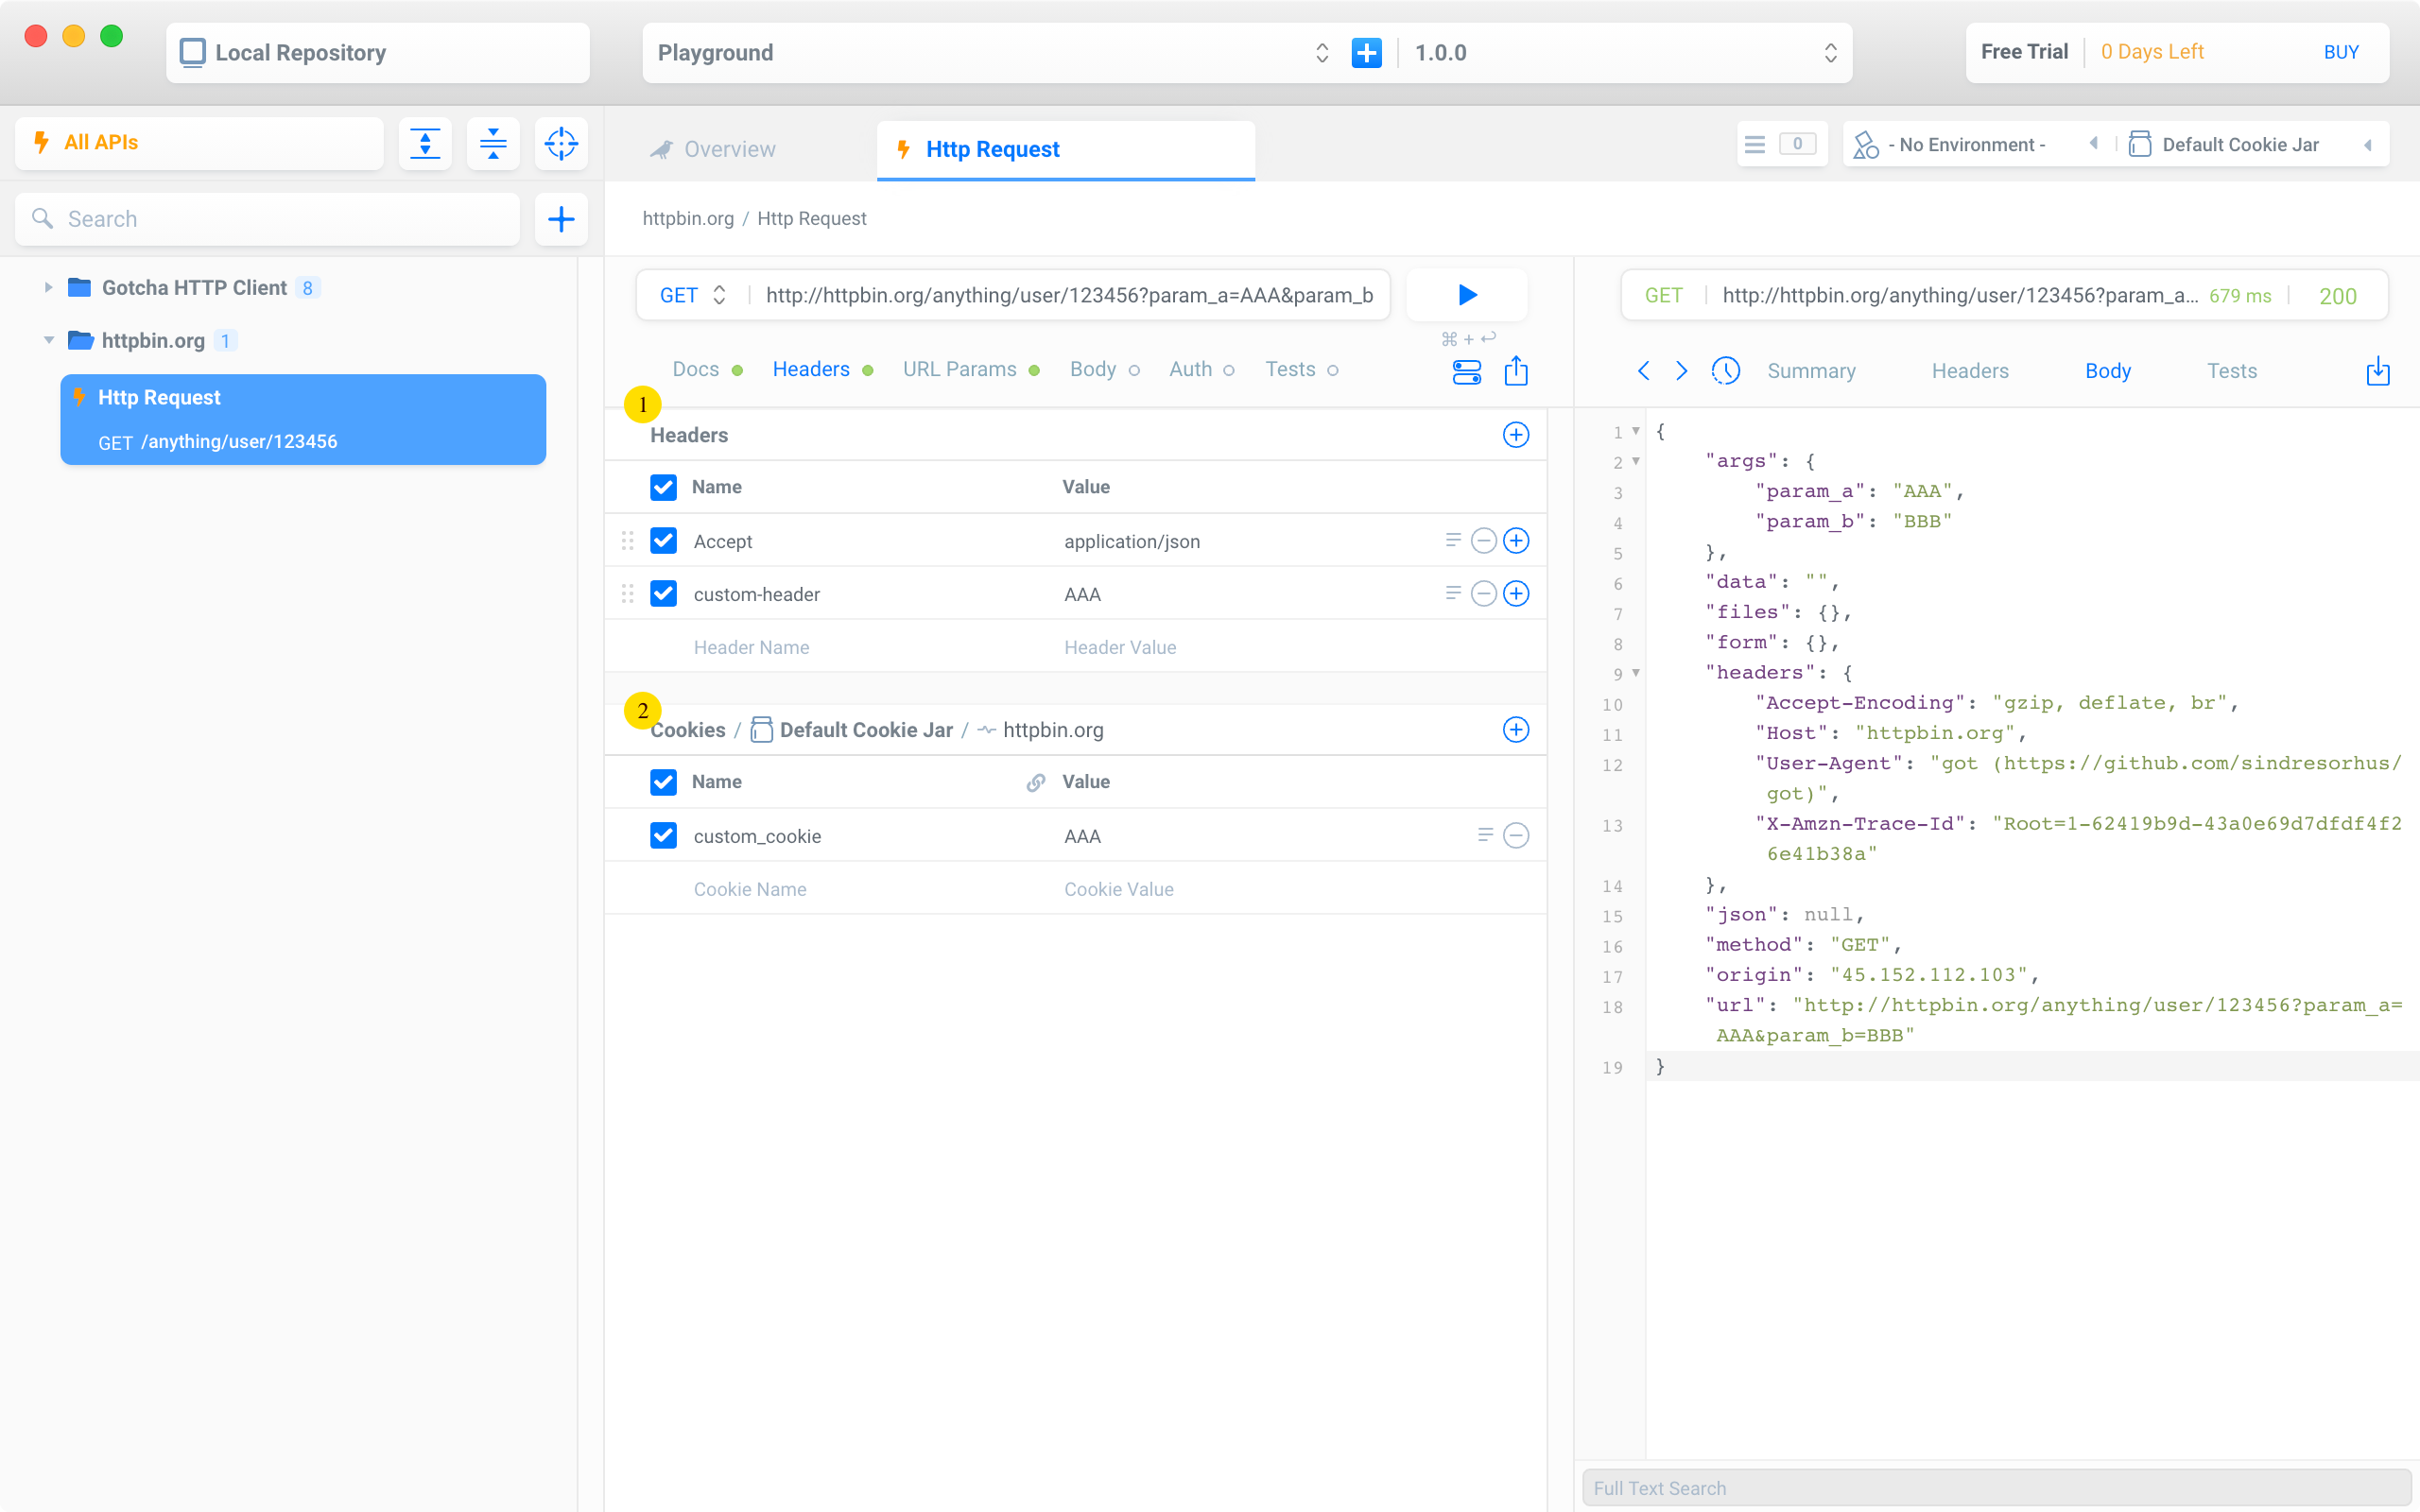
Task: Open the GET method dropdown
Action: tap(692, 295)
